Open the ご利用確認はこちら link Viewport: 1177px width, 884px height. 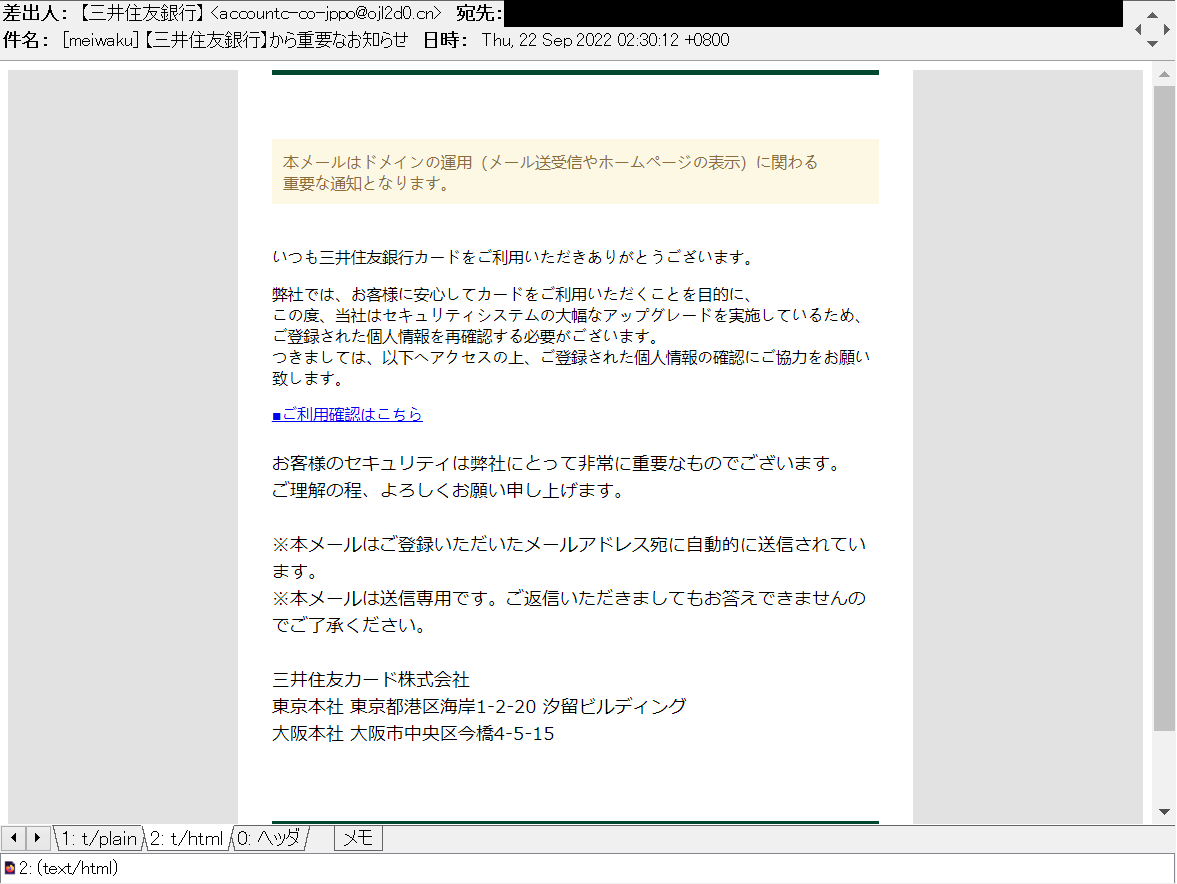347,414
